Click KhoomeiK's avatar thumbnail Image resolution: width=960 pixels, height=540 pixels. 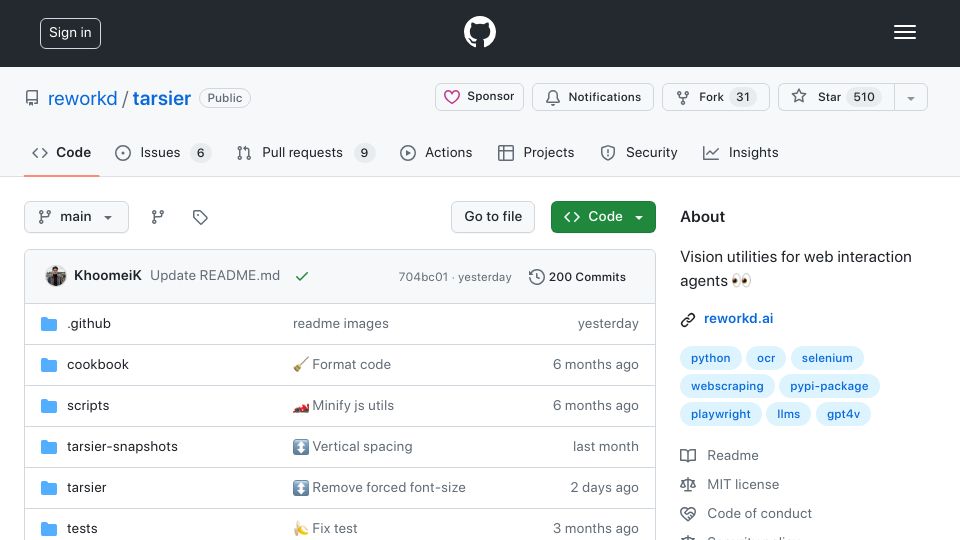pos(56,276)
